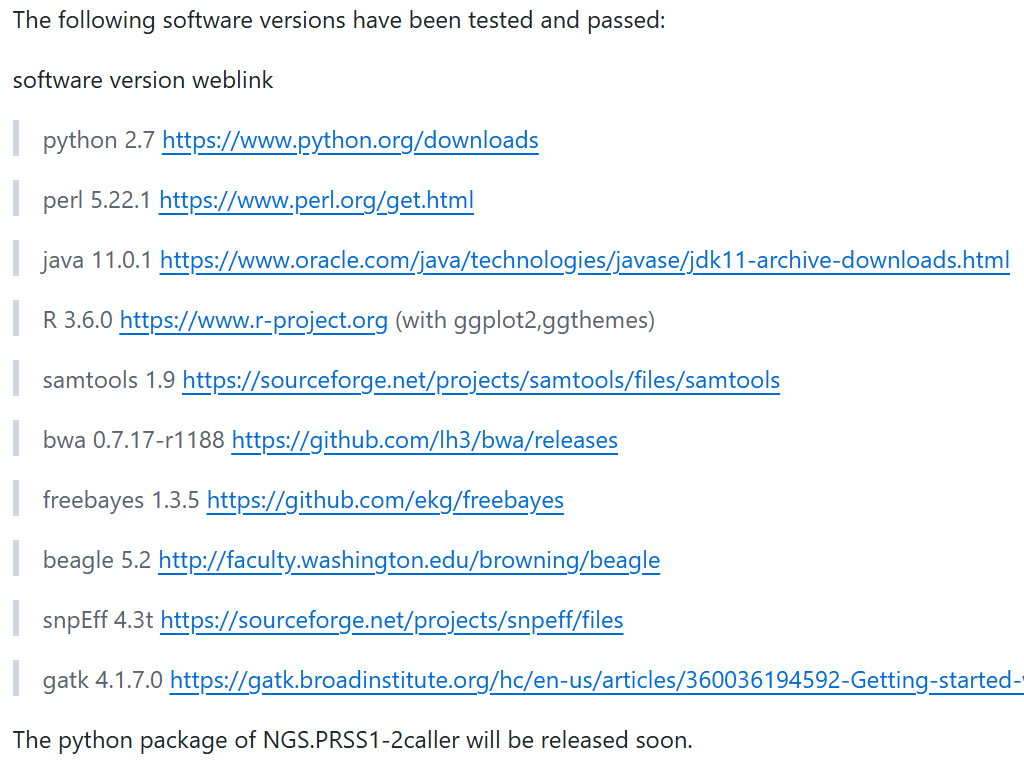
Task: Follow the gatk.broadinstitute.org getting-started link
Action: (x=596, y=681)
